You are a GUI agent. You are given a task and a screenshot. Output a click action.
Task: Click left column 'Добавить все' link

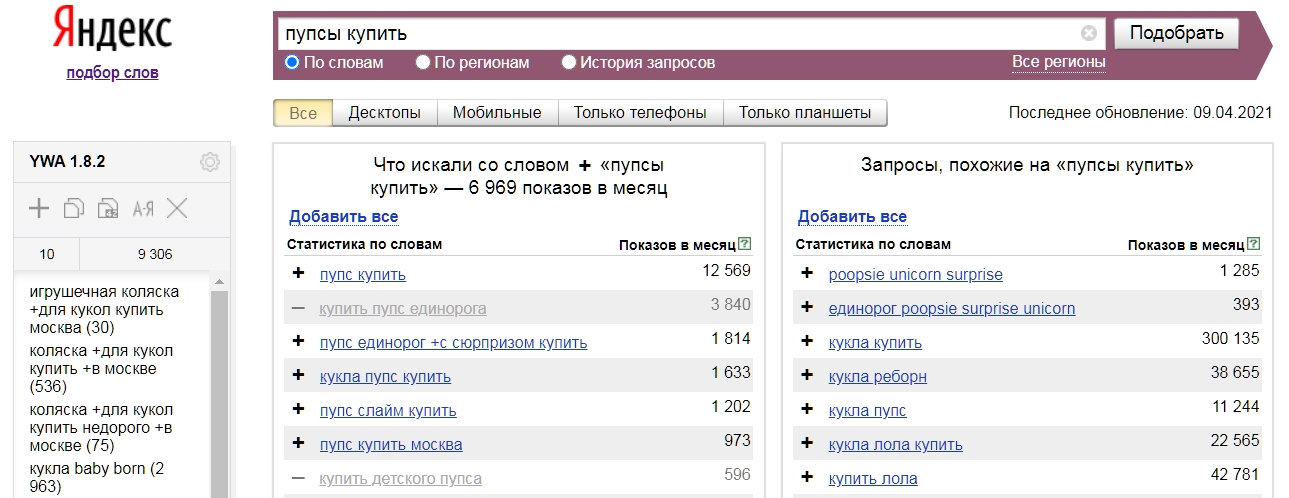point(344,216)
